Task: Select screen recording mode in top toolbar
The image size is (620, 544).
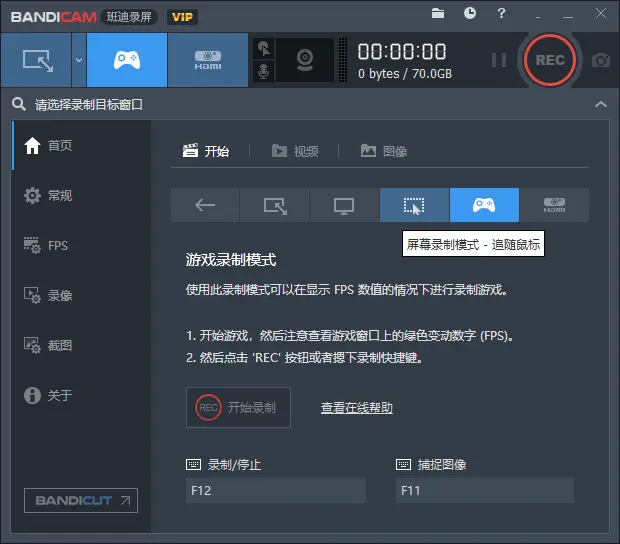Action: click(x=36, y=60)
